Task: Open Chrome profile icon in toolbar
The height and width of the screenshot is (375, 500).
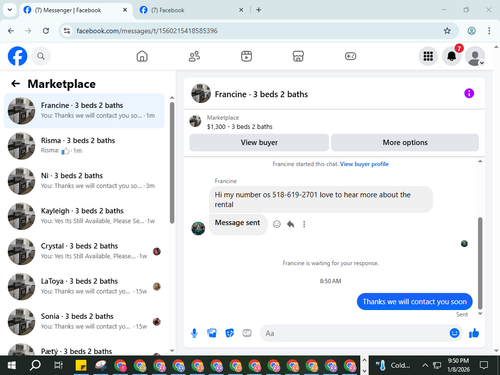Action: [x=471, y=31]
